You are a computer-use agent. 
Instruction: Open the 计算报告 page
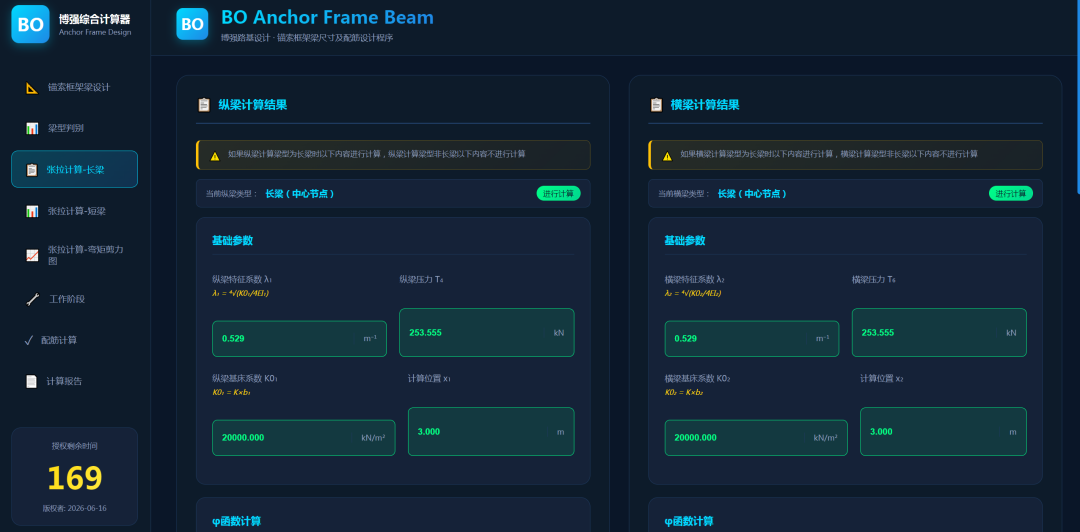(x=74, y=381)
